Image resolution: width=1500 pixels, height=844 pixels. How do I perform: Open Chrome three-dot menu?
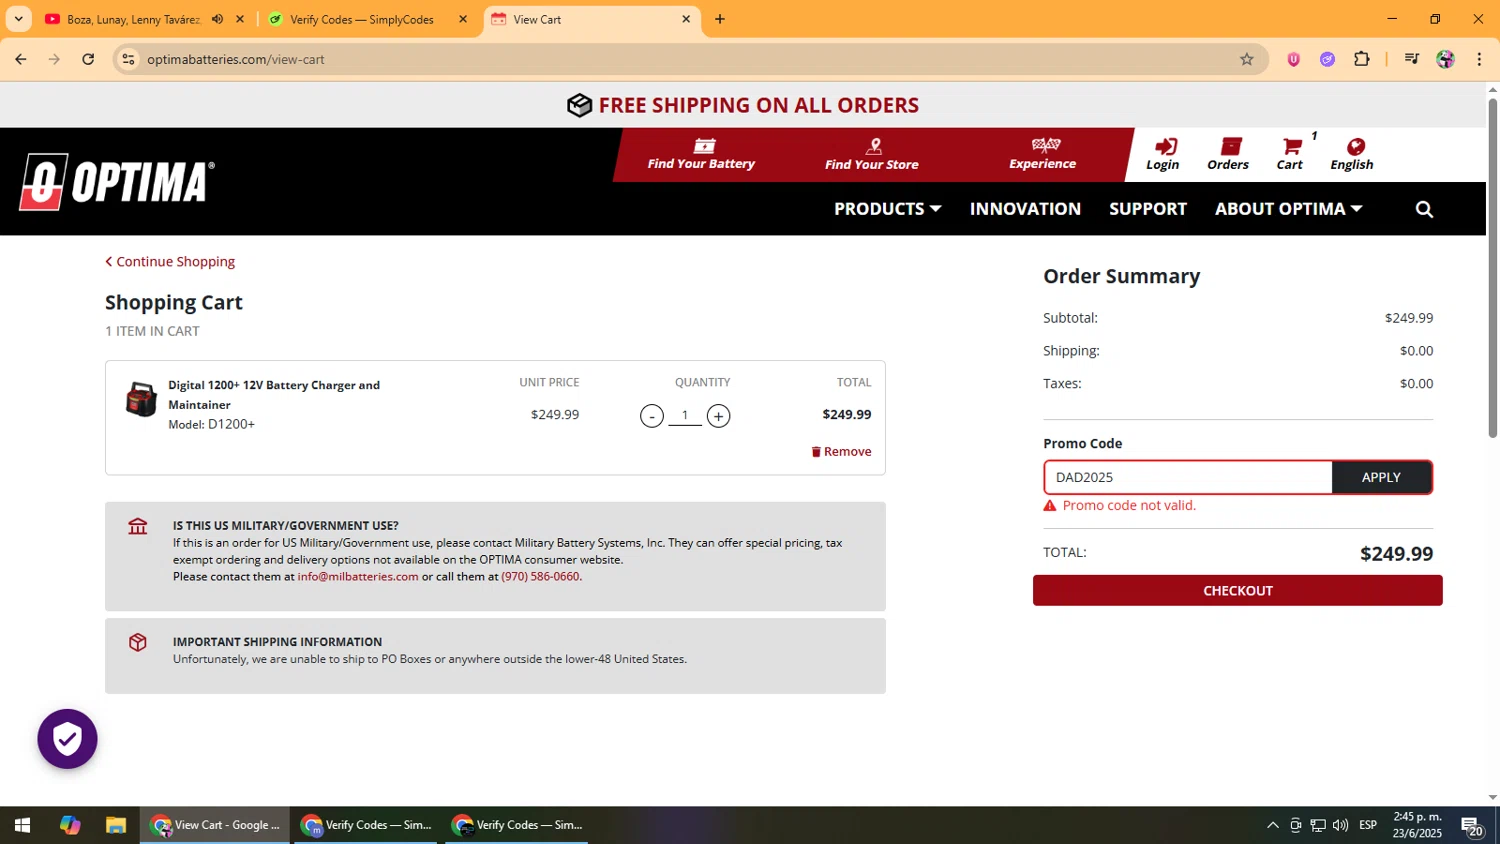[x=1479, y=59]
